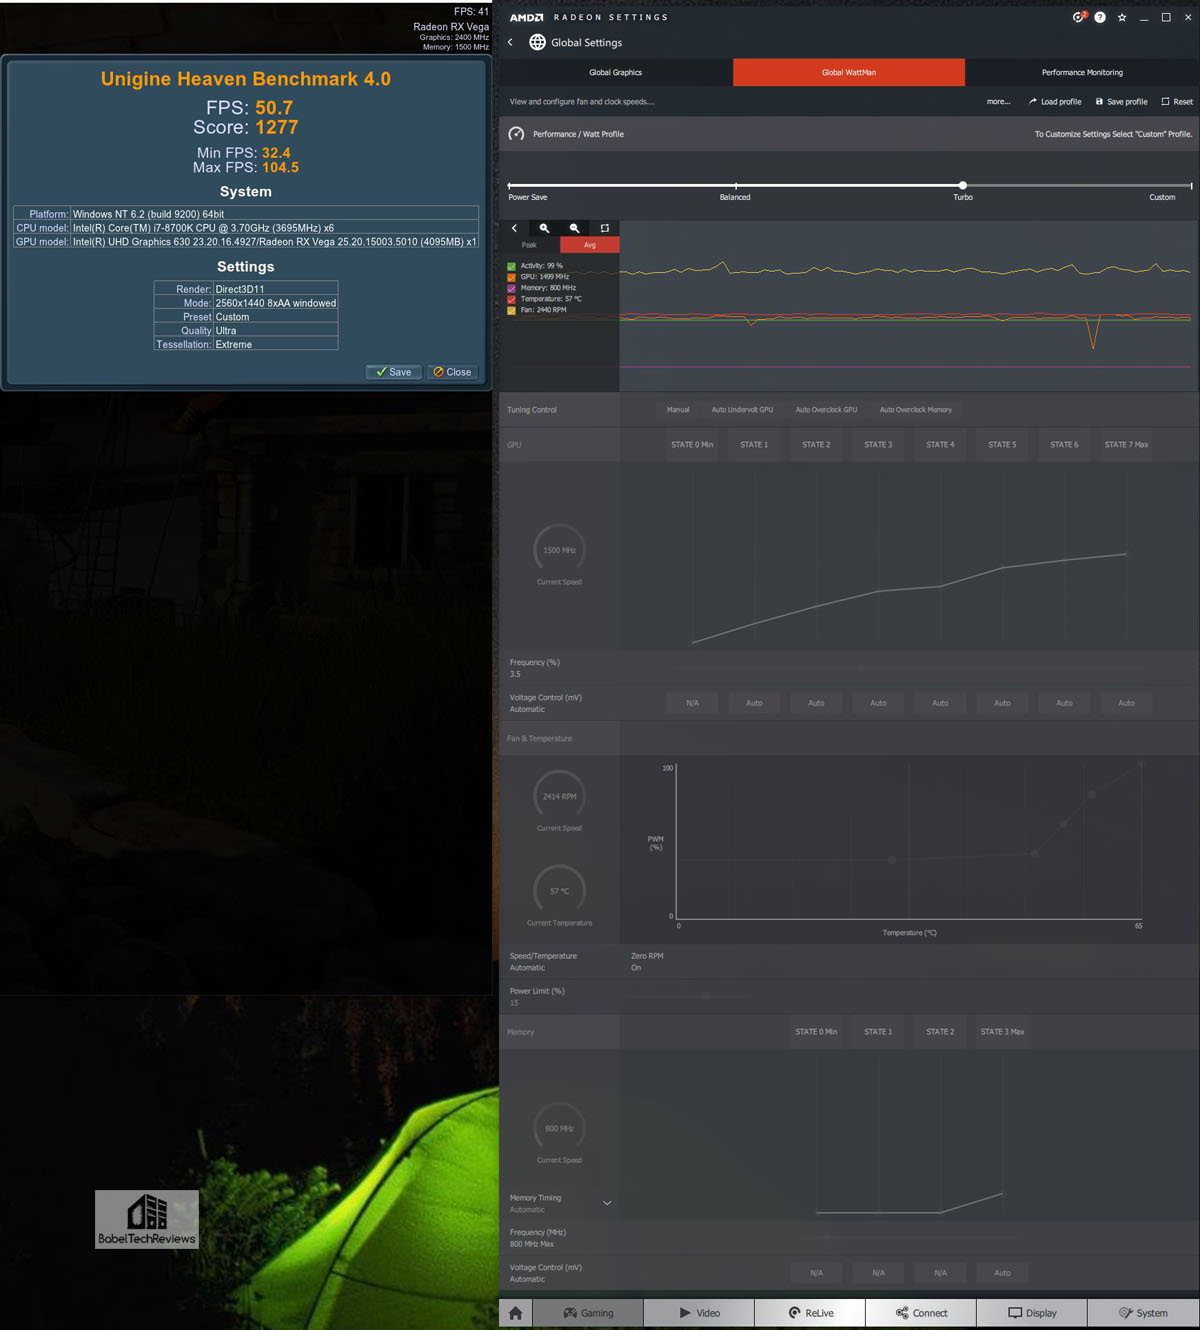
Task: Open the Radeon notifications icon with red badge
Action: (1078, 17)
